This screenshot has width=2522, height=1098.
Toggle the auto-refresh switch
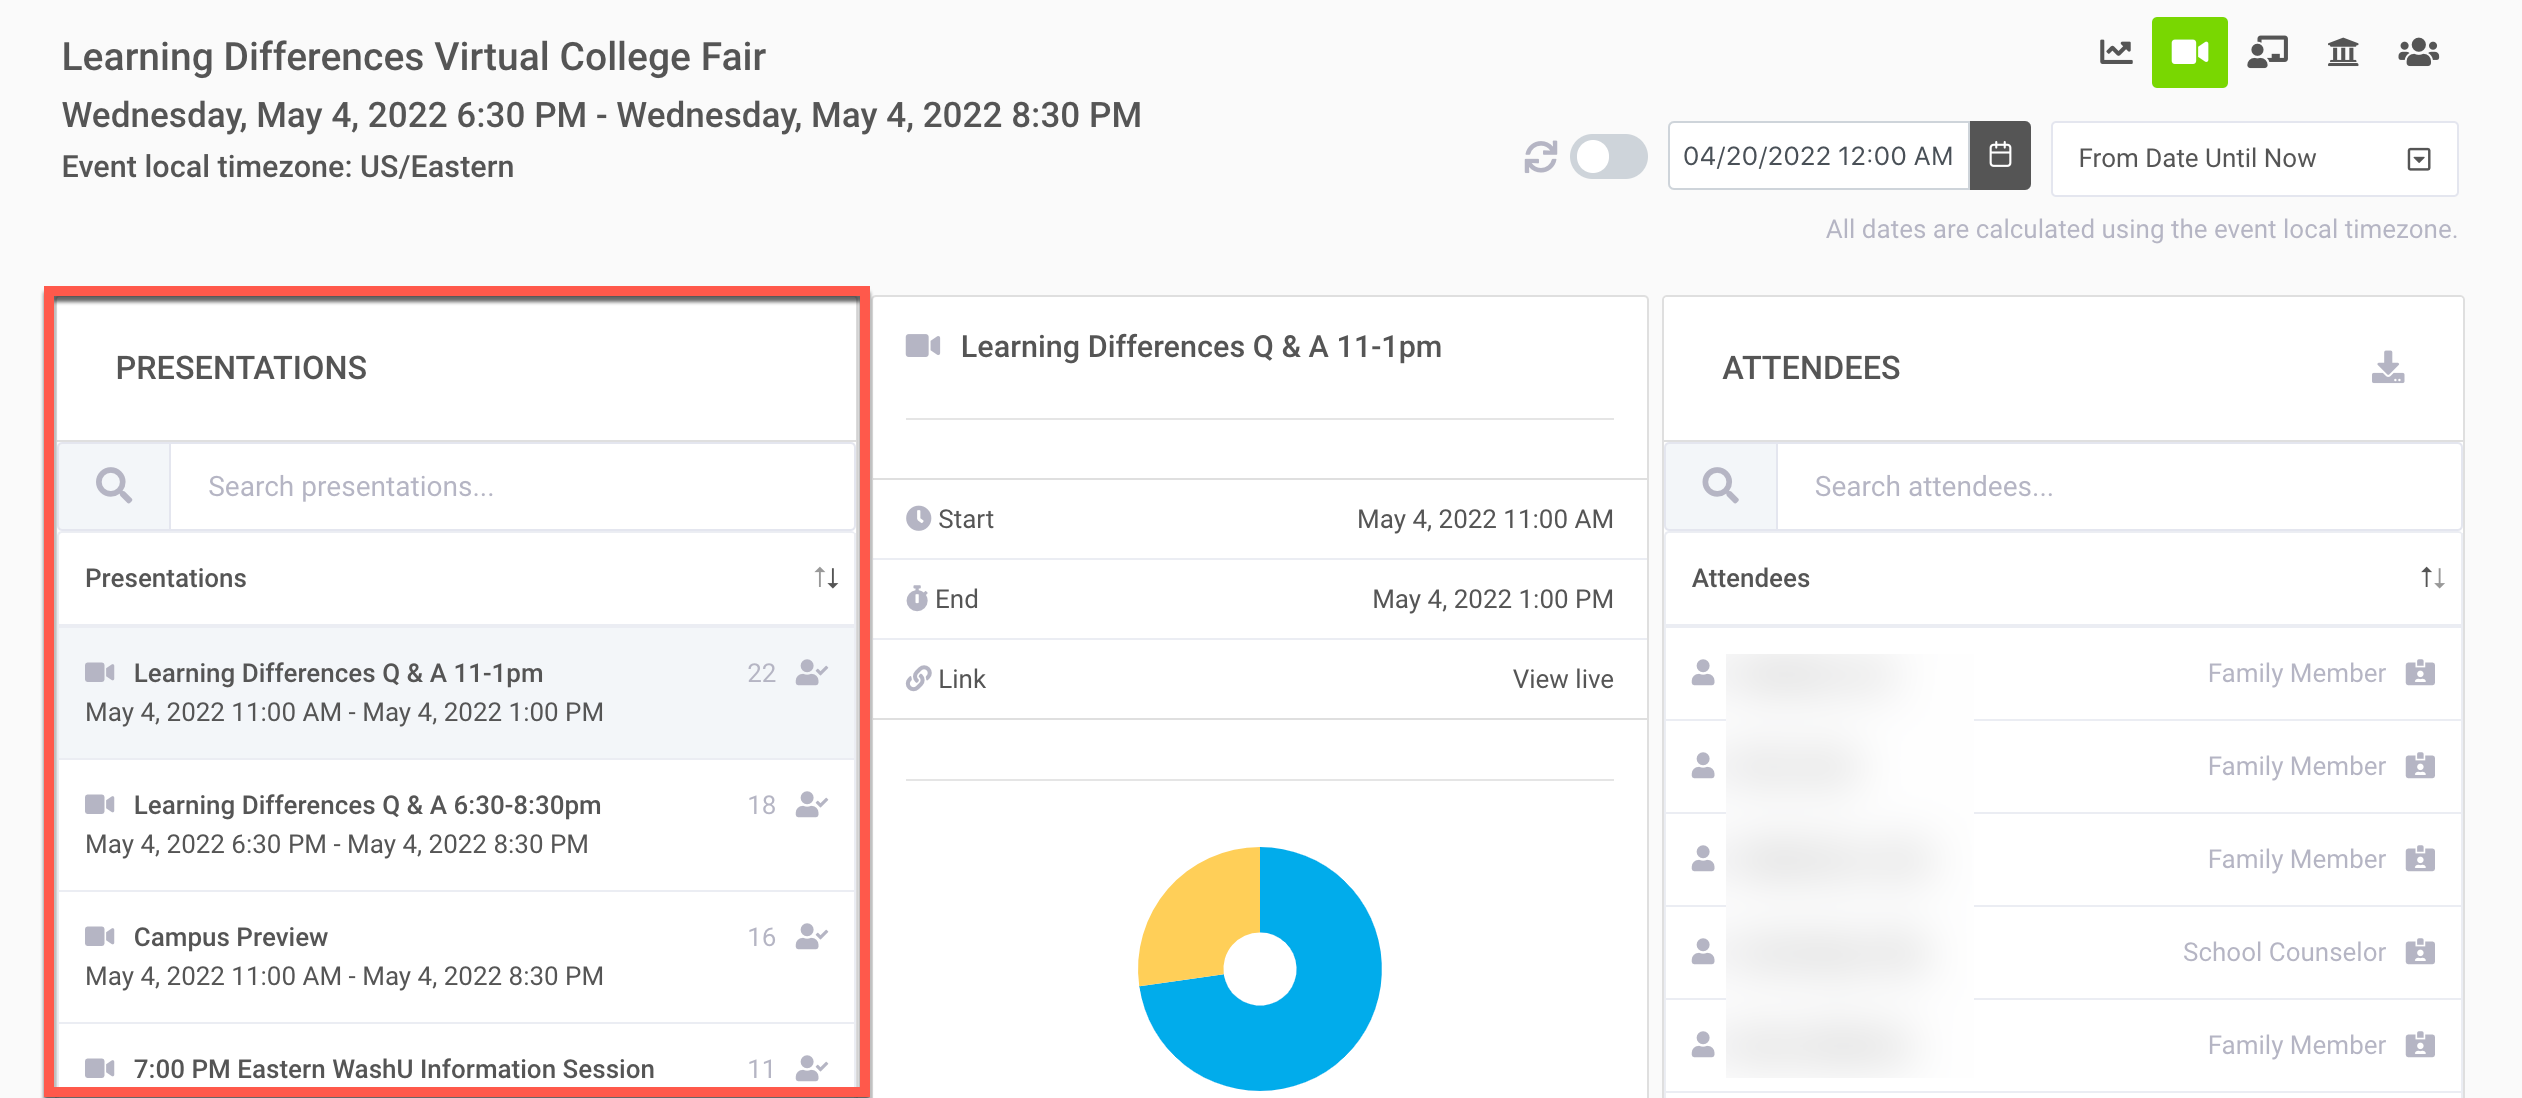tap(1608, 157)
